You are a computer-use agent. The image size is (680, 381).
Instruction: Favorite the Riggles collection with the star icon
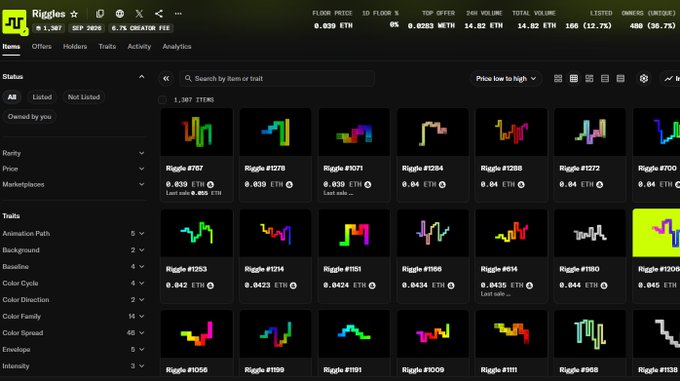(x=74, y=14)
